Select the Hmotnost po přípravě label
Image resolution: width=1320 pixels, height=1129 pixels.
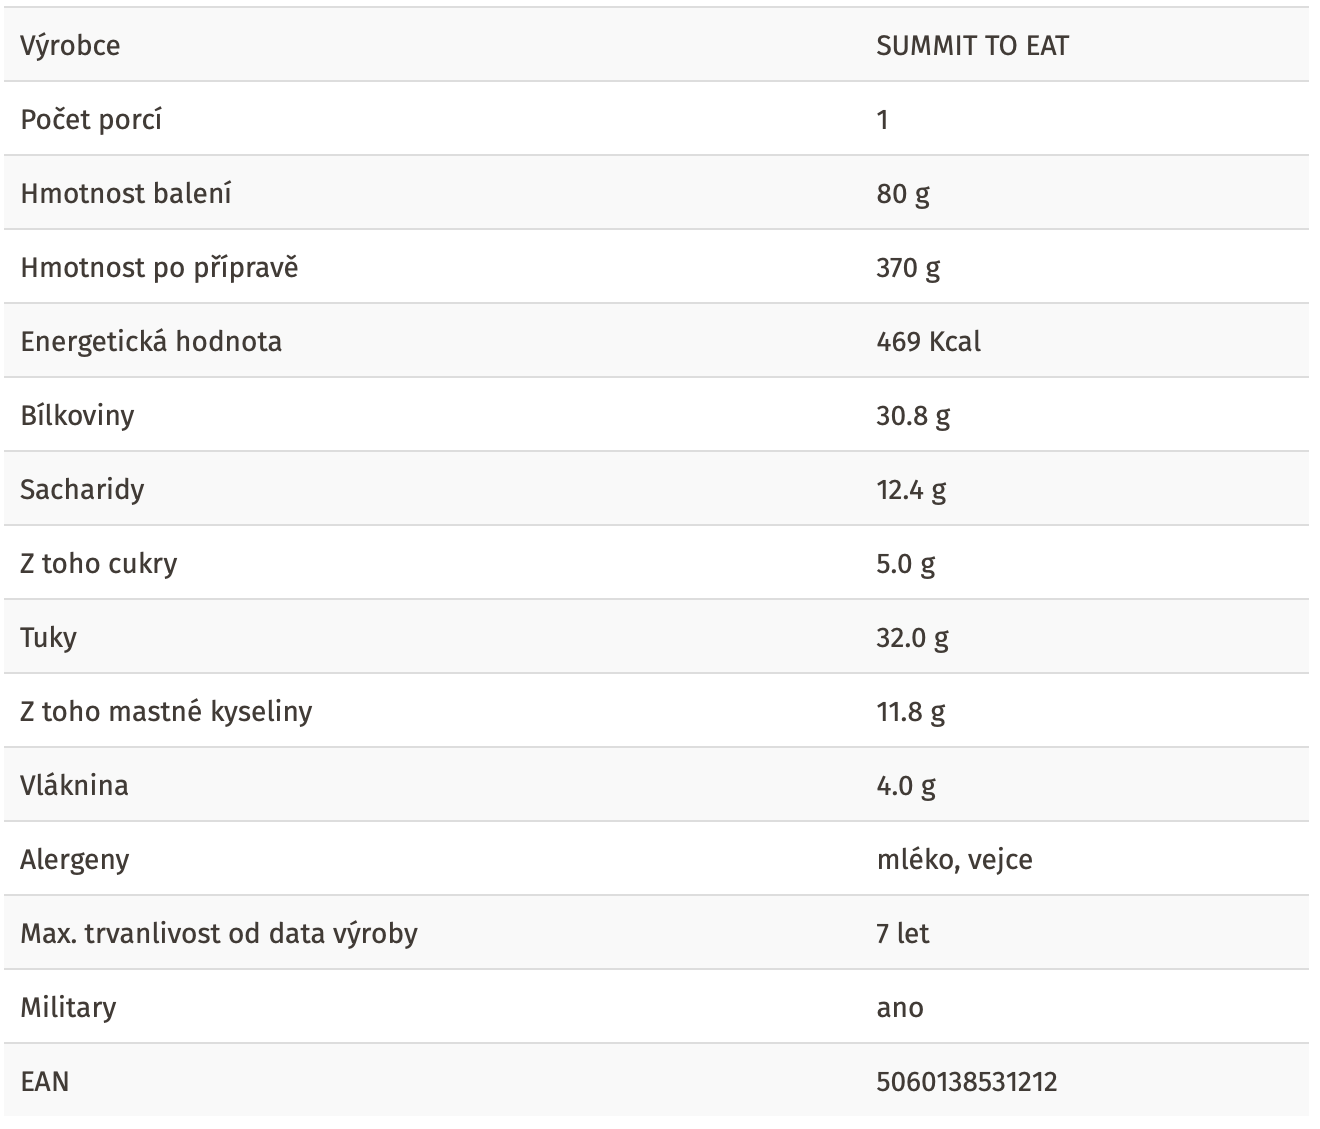(x=159, y=268)
